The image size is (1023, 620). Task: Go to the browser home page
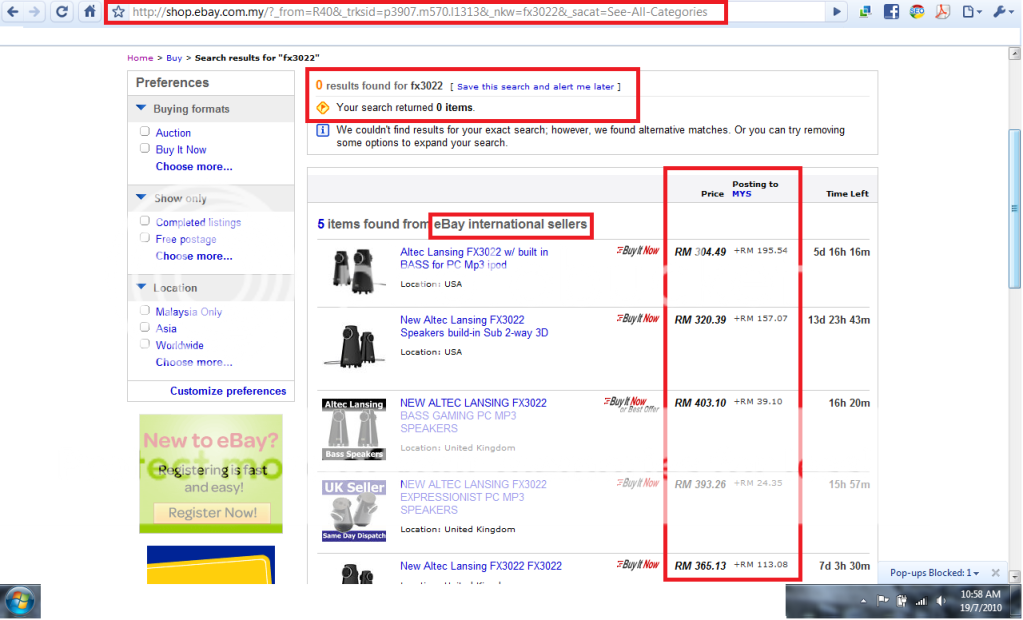coord(89,12)
